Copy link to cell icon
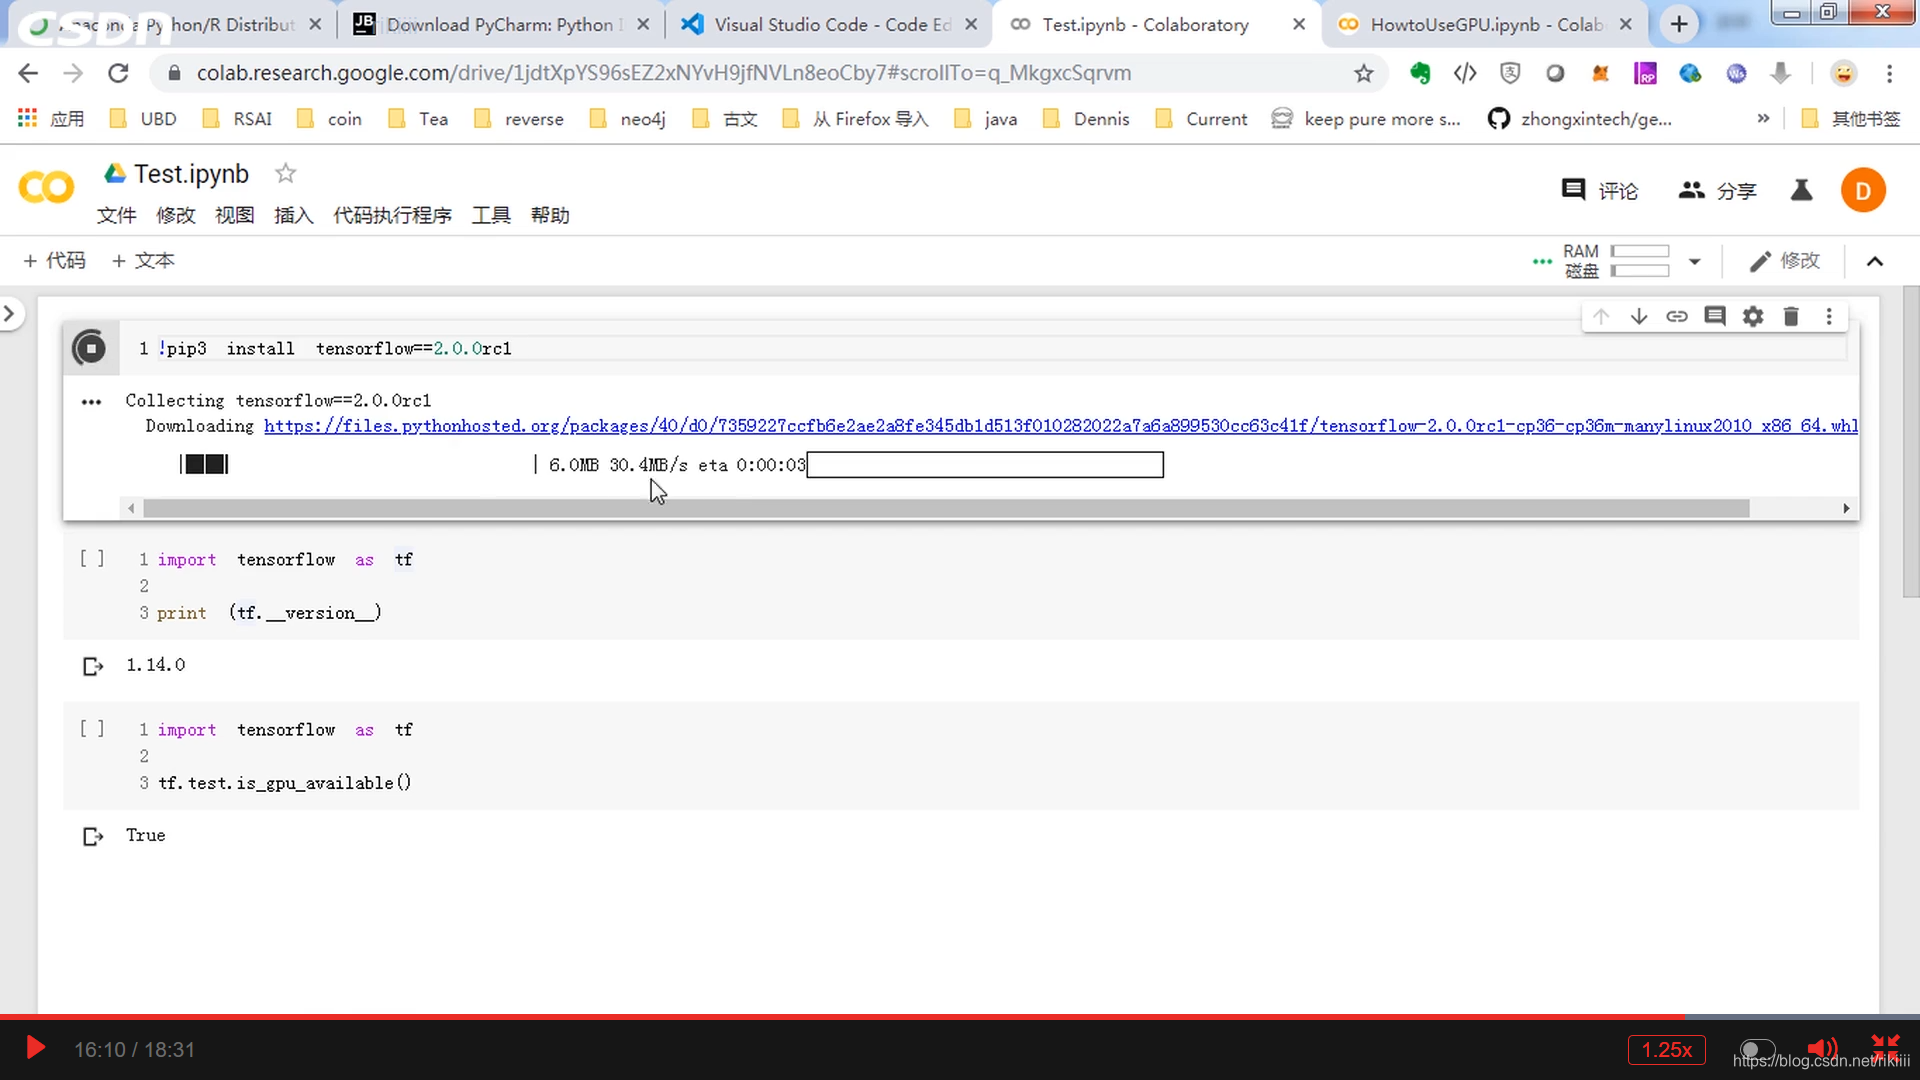This screenshot has height=1080, width=1920. click(1677, 316)
